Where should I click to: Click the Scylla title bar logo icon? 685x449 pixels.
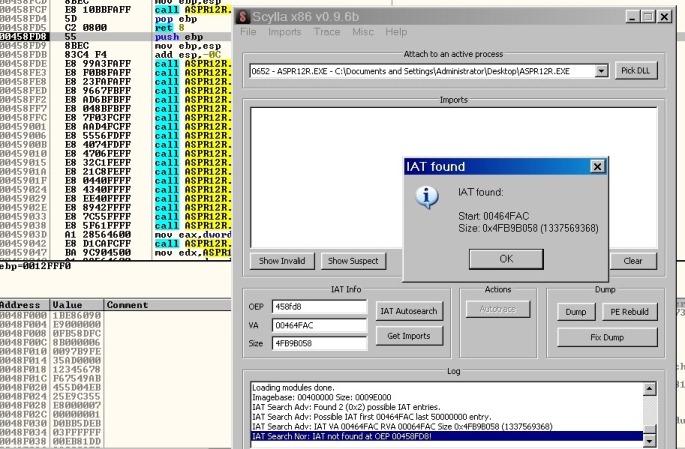tap(242, 17)
